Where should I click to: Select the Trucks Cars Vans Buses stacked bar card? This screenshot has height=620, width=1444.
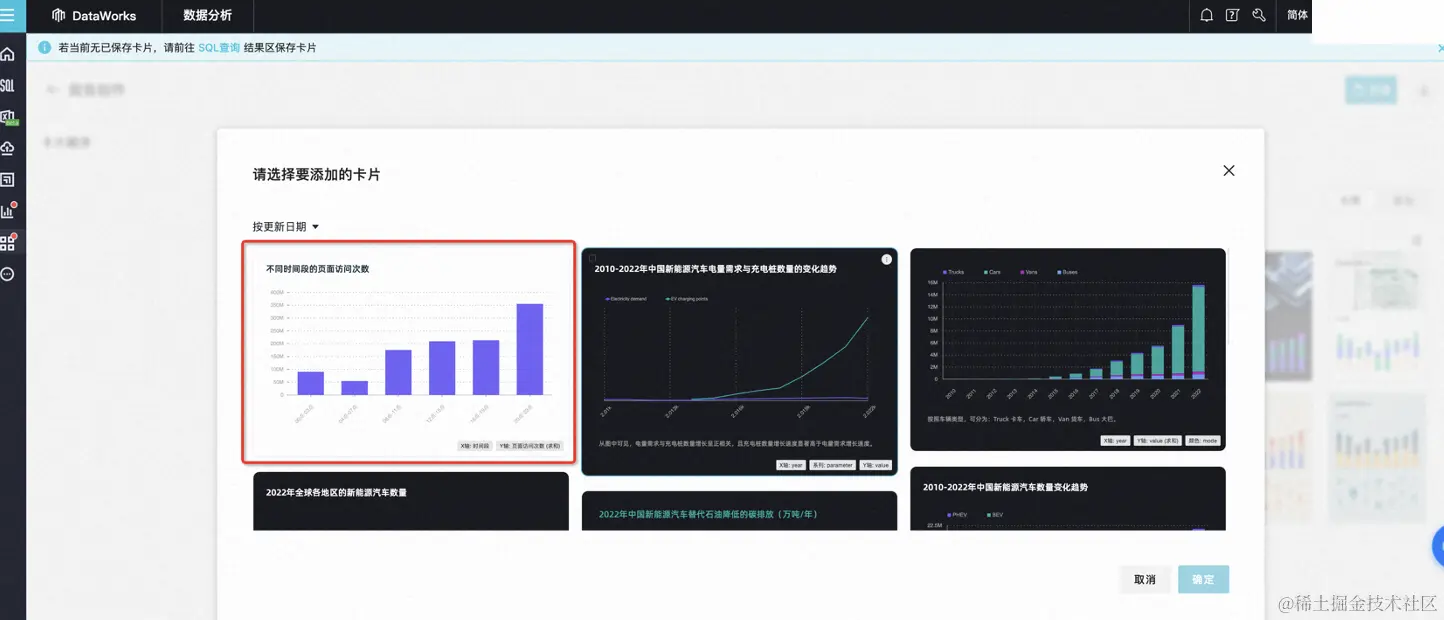[1067, 349]
